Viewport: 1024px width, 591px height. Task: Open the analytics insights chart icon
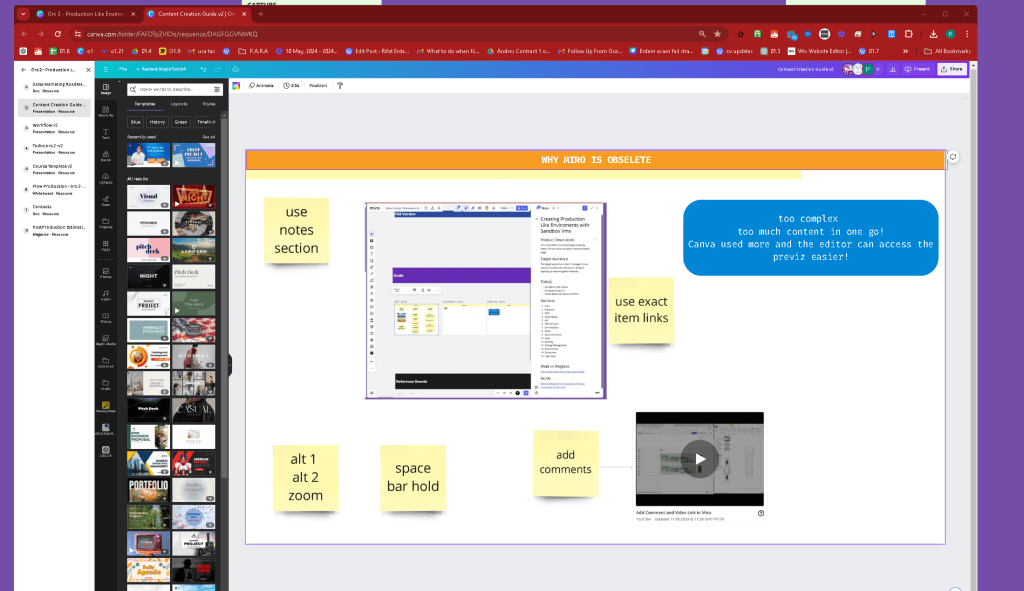pyautogui.click(x=893, y=69)
